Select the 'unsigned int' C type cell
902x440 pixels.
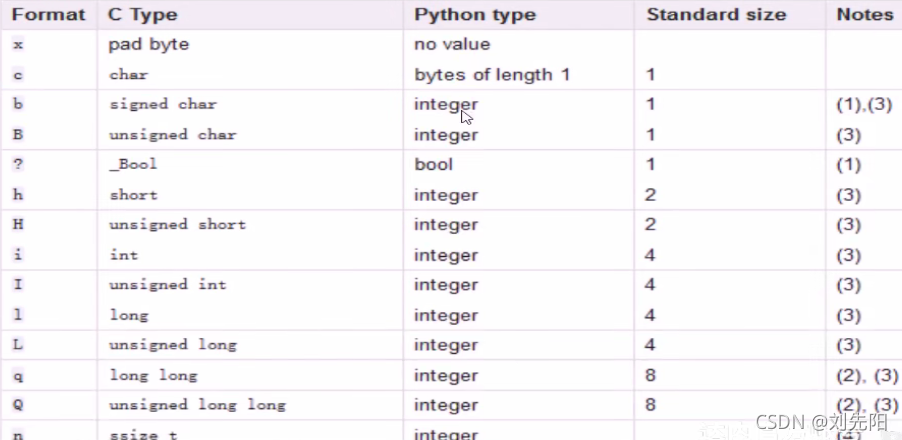coord(168,284)
